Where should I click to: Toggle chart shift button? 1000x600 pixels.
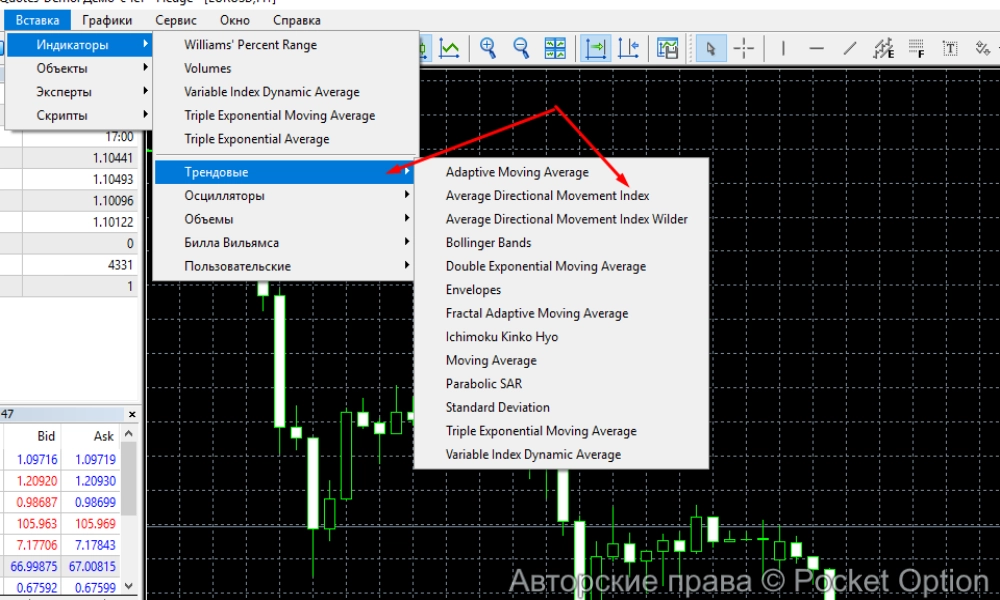(x=629, y=48)
